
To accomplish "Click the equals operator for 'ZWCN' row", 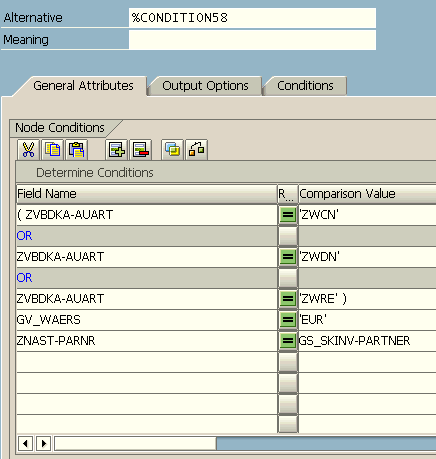I will click(x=288, y=215).
